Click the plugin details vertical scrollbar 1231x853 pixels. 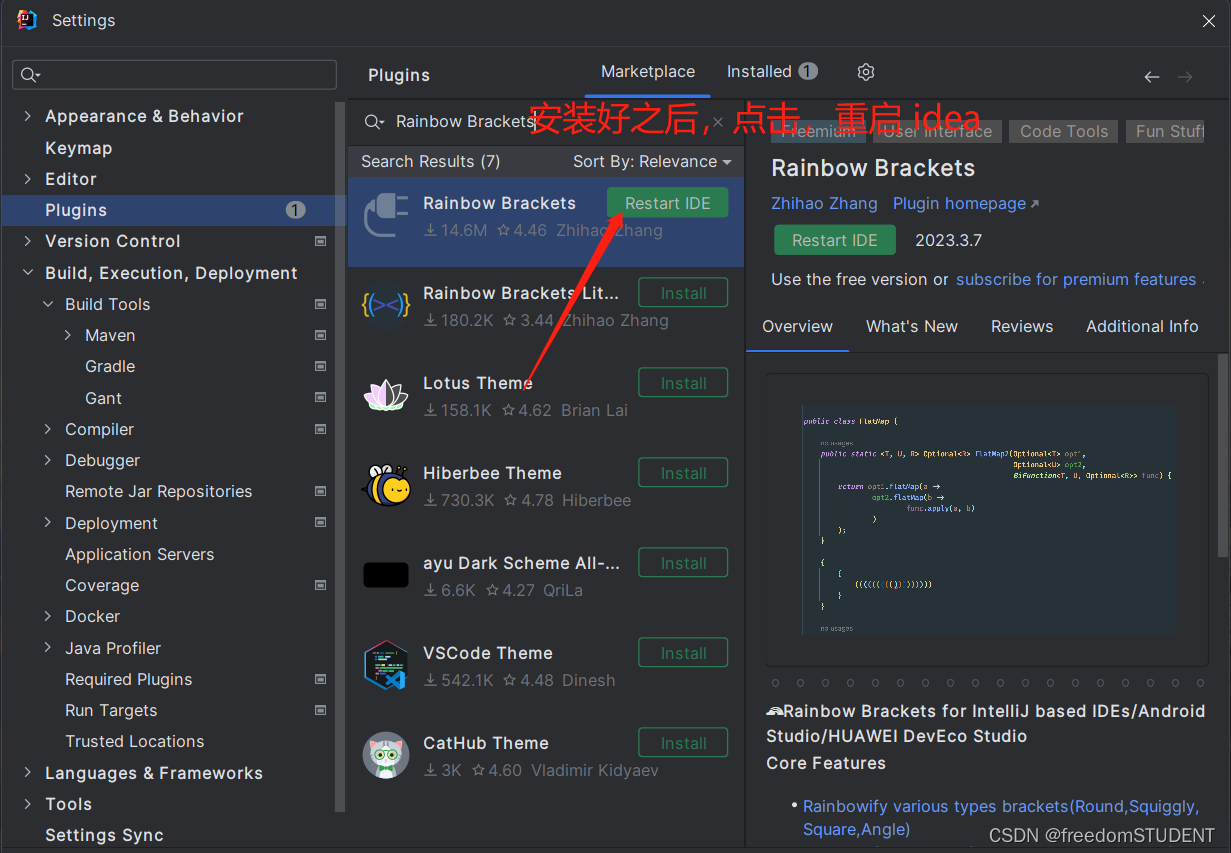point(1223,455)
